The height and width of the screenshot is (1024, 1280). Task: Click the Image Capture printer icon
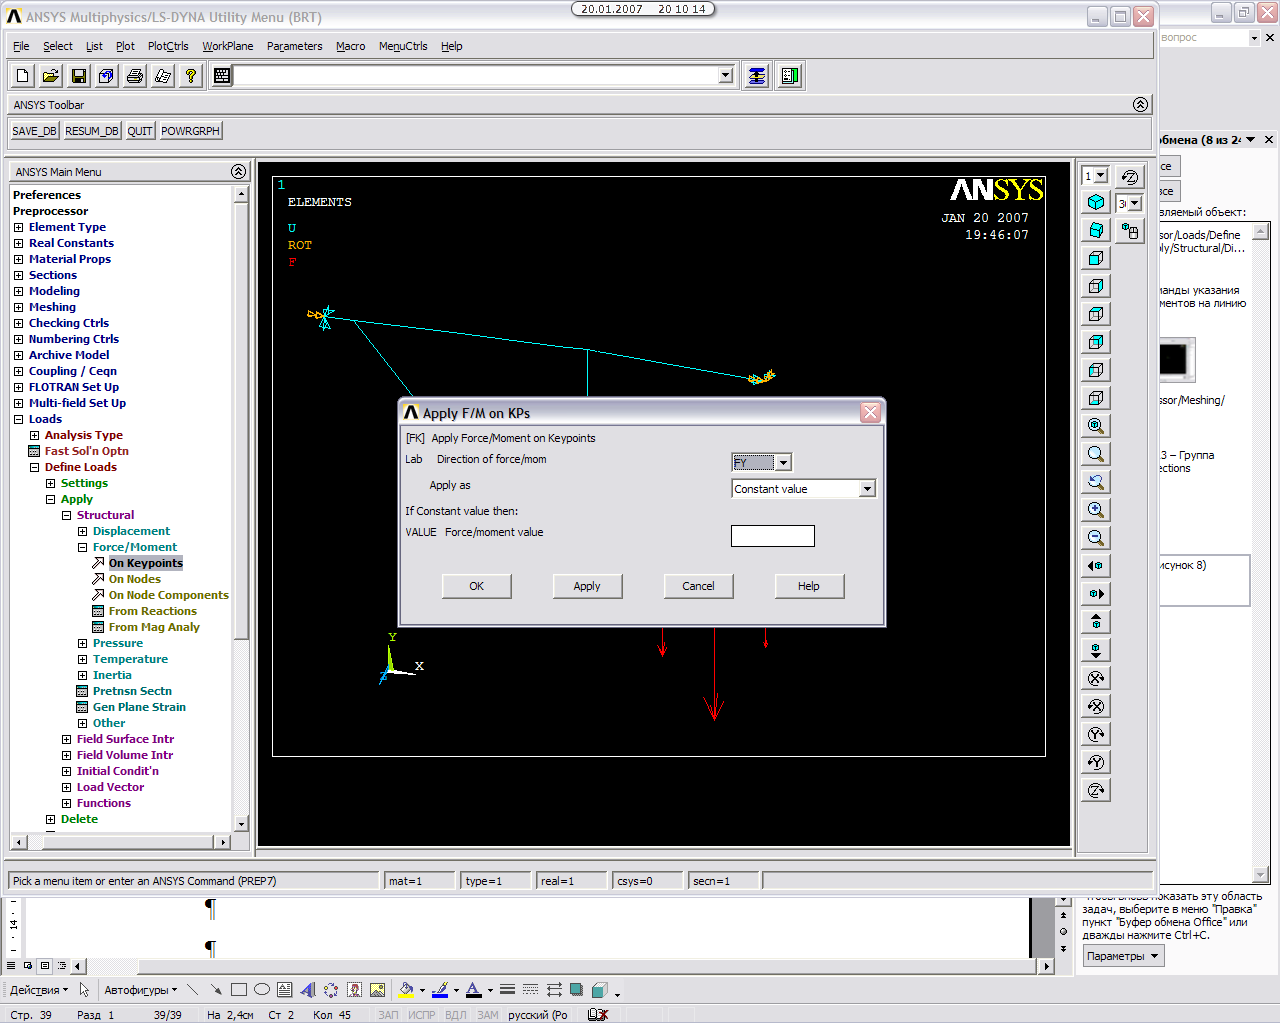click(x=135, y=76)
